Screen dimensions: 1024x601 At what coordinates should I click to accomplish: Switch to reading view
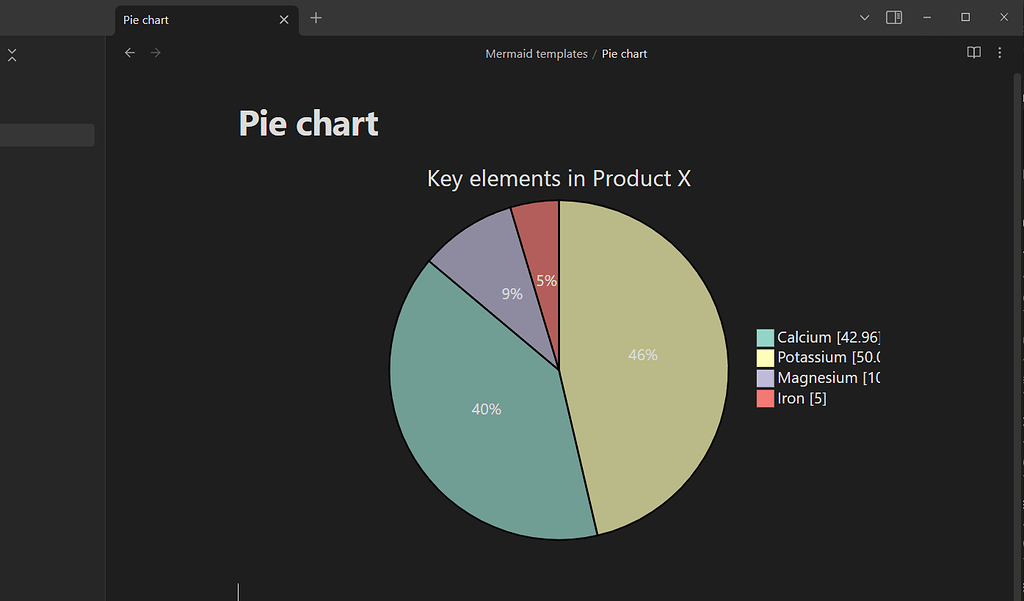tap(973, 52)
